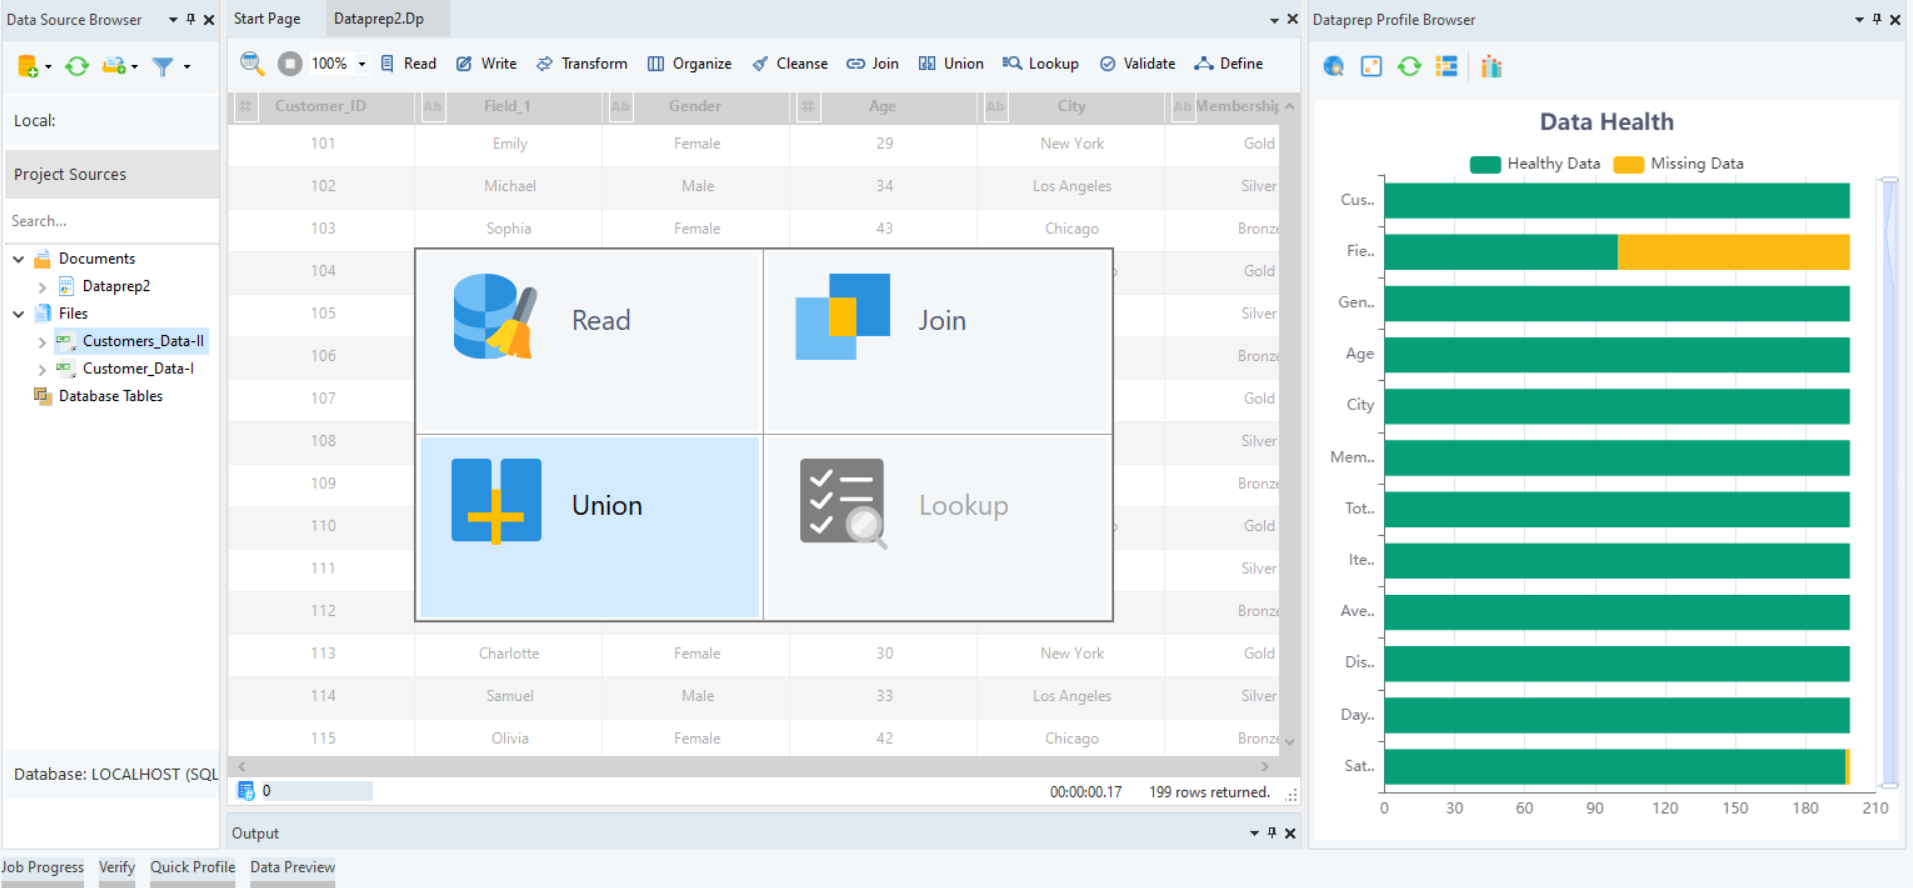Collapse the Documents tree folder
Screen dimensions: 1913x888
click(19, 259)
